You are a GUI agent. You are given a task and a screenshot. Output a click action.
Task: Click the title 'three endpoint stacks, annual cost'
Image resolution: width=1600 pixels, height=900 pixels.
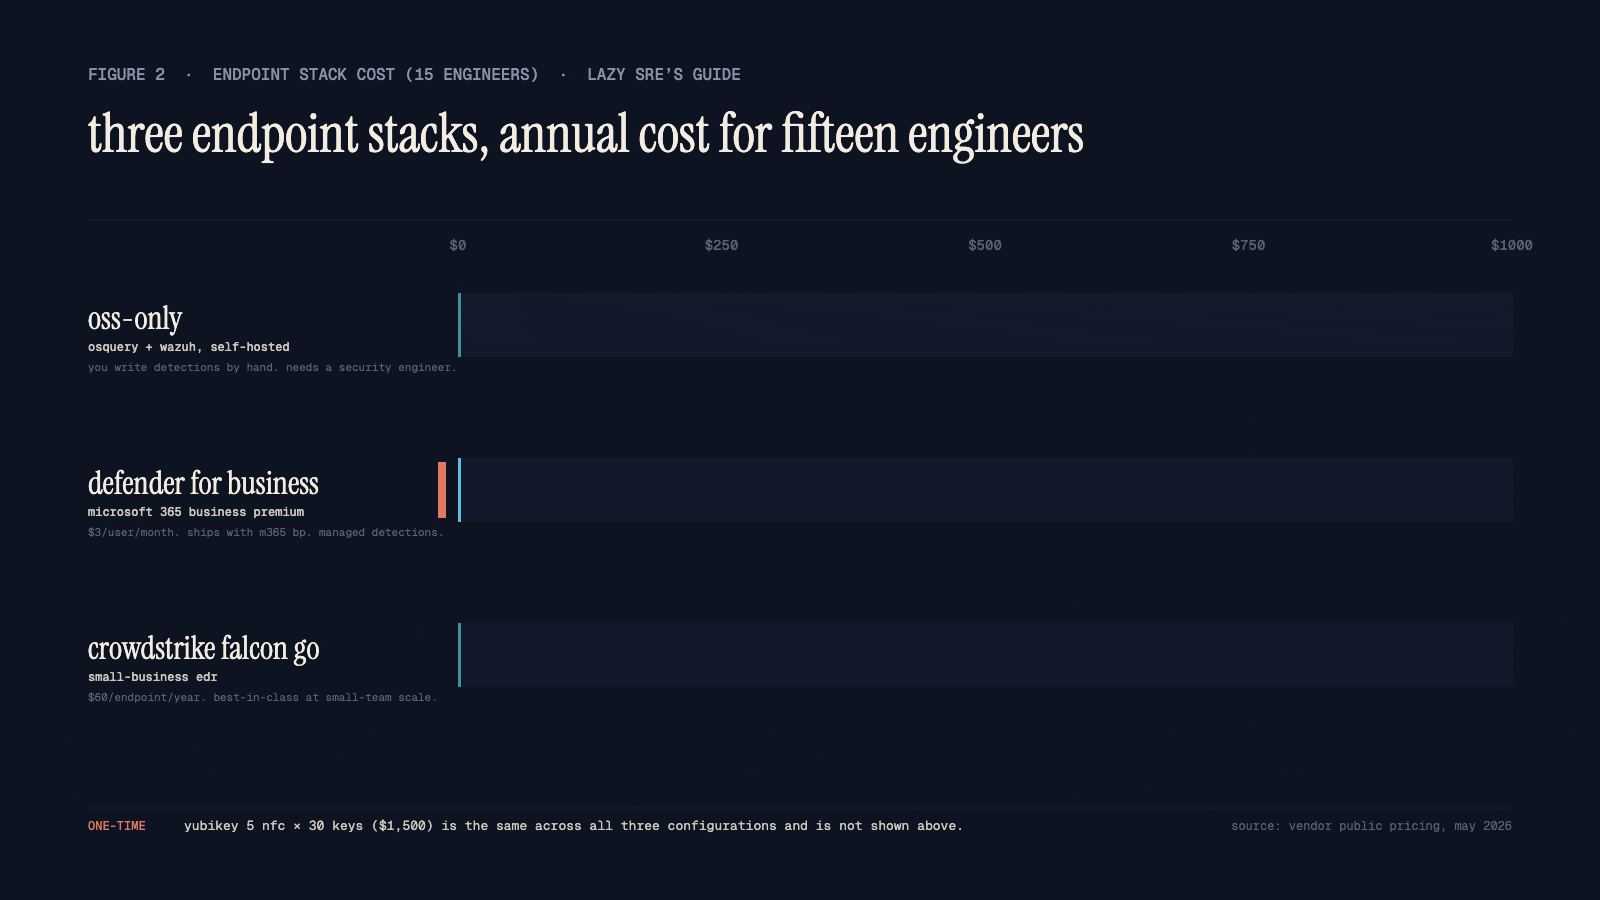click(x=586, y=134)
